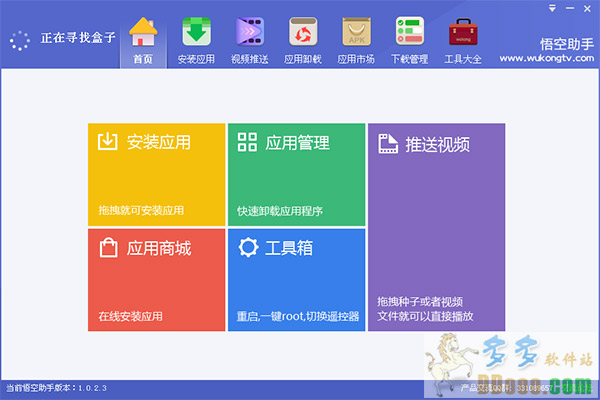This screenshot has width=600, height=400.
Task: Click the spinning loading indicator icon
Action: point(20,41)
